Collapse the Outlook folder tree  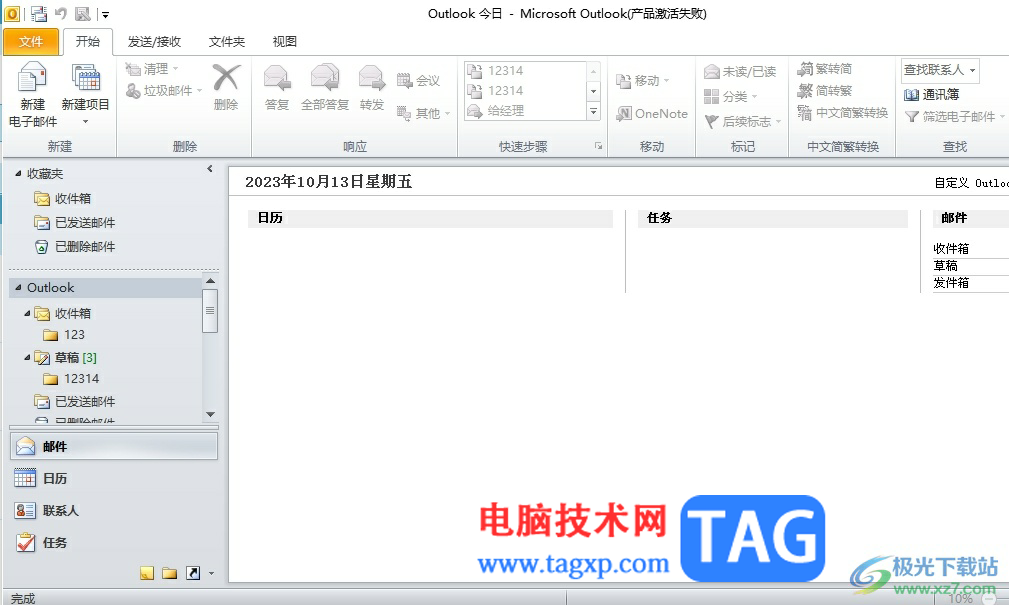click(x=18, y=288)
